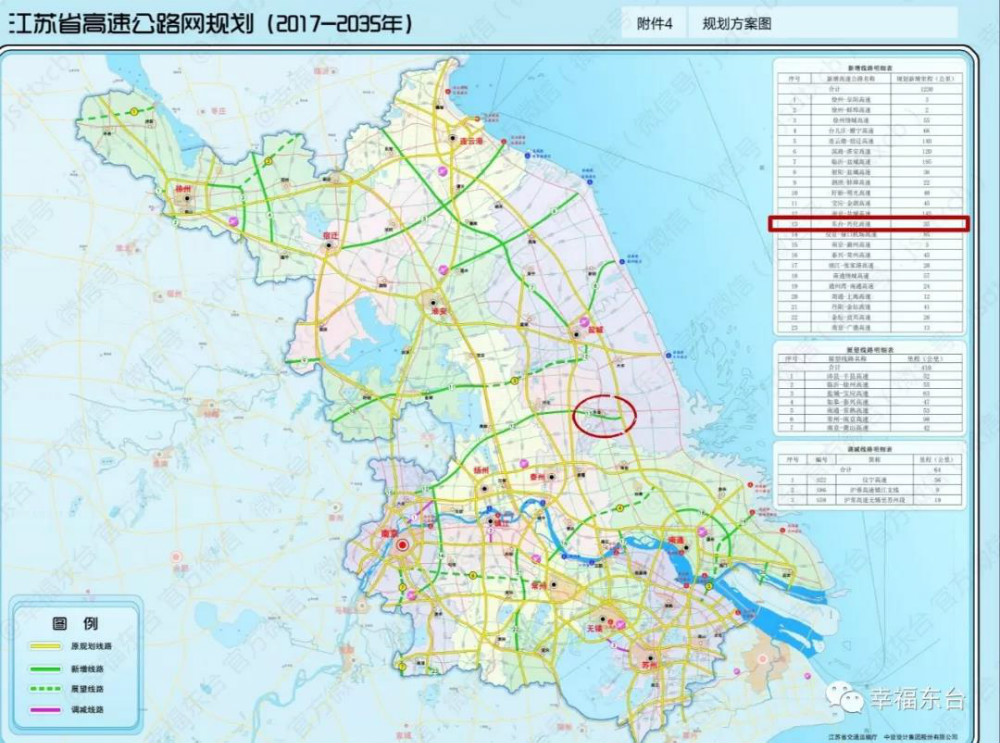The width and height of the screenshot is (1000, 743).
Task: Click the map title 江苏省高速公路网规划
Action: point(131,24)
